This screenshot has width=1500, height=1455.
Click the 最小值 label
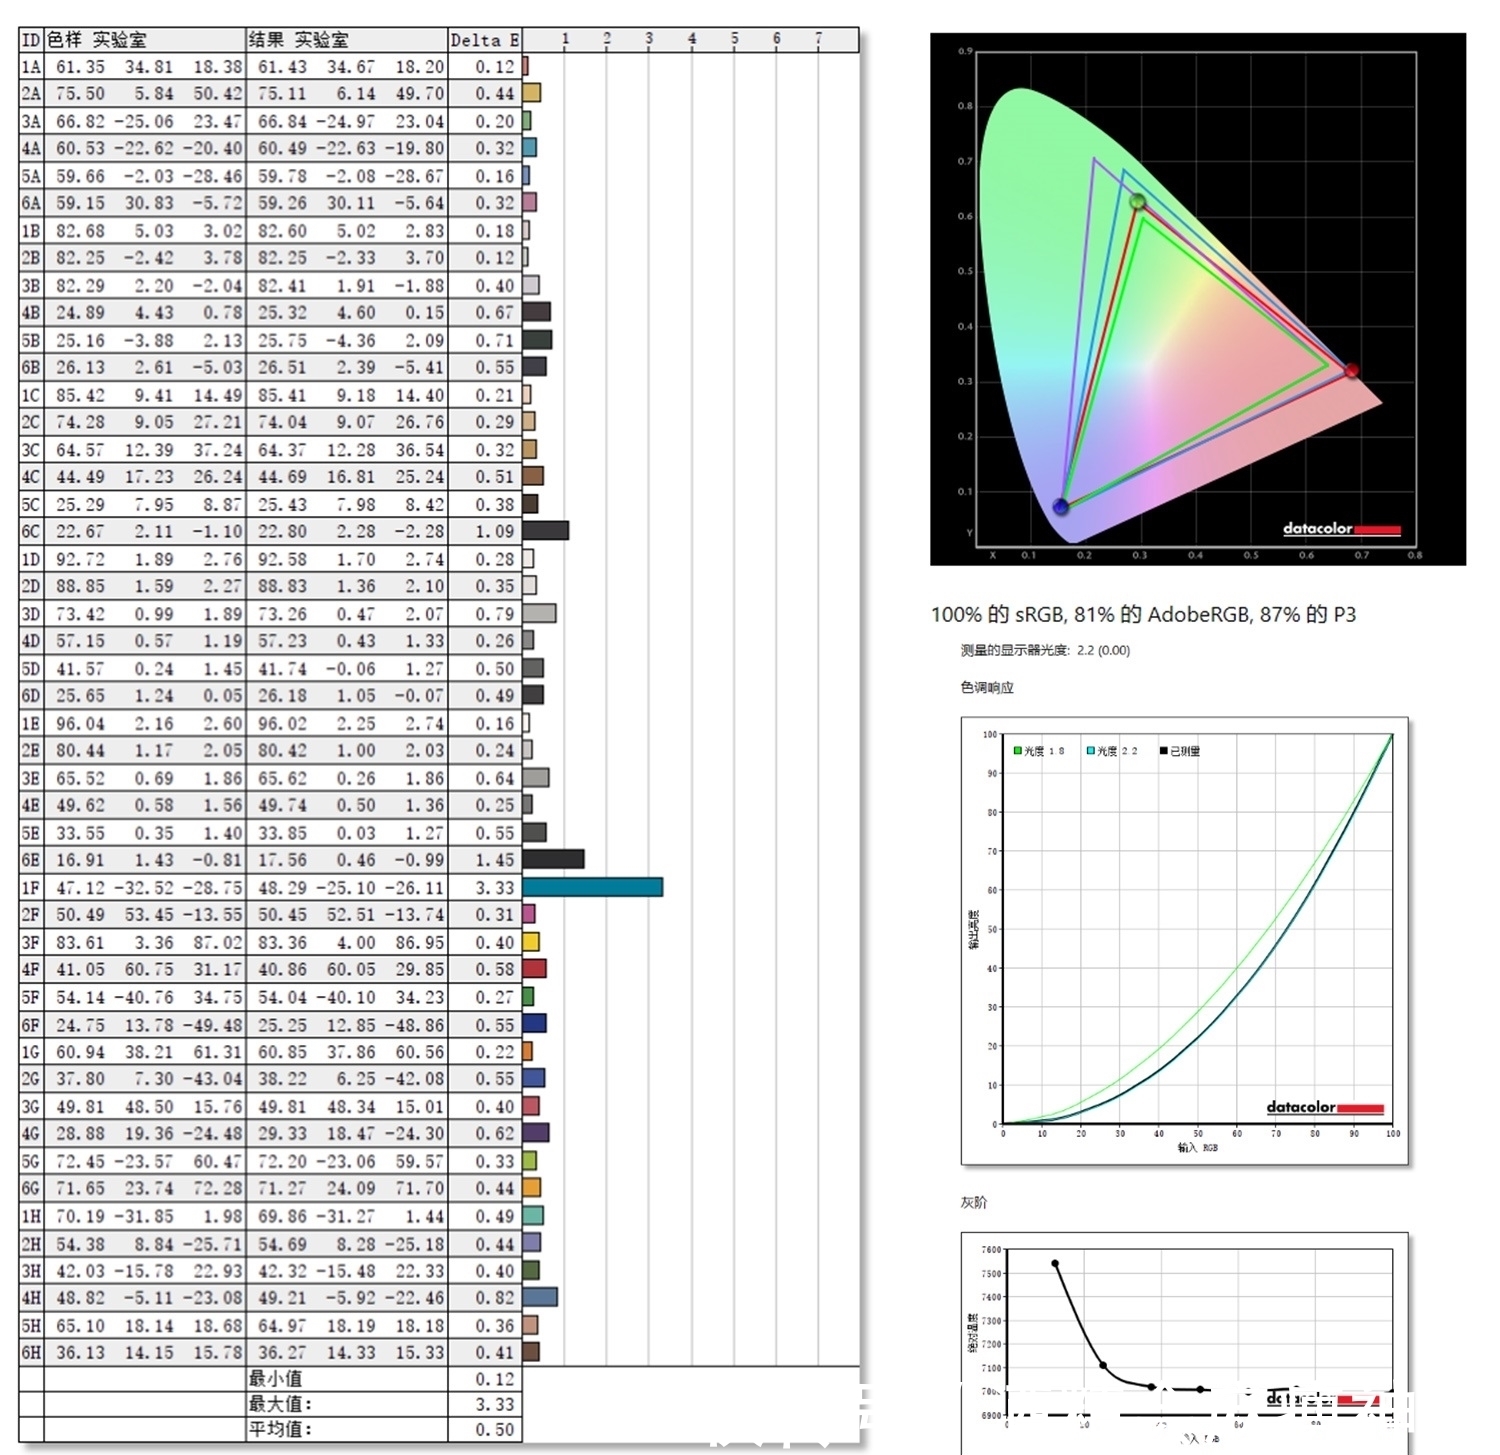275,1379
